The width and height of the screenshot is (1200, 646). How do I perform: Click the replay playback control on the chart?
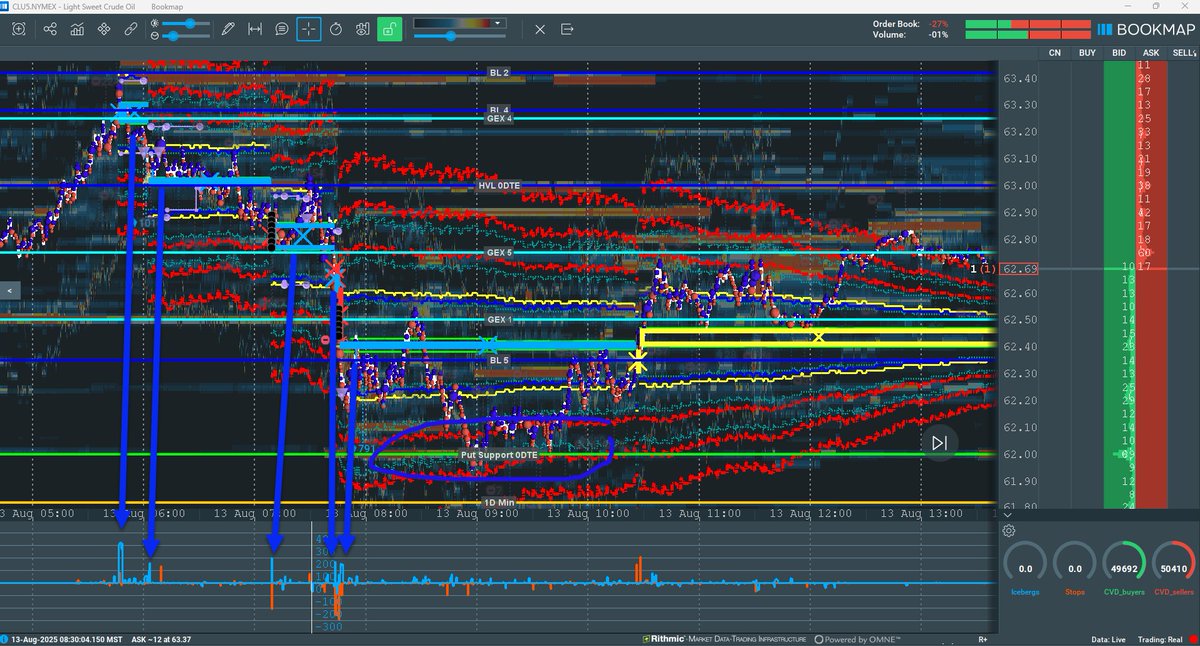click(x=938, y=443)
